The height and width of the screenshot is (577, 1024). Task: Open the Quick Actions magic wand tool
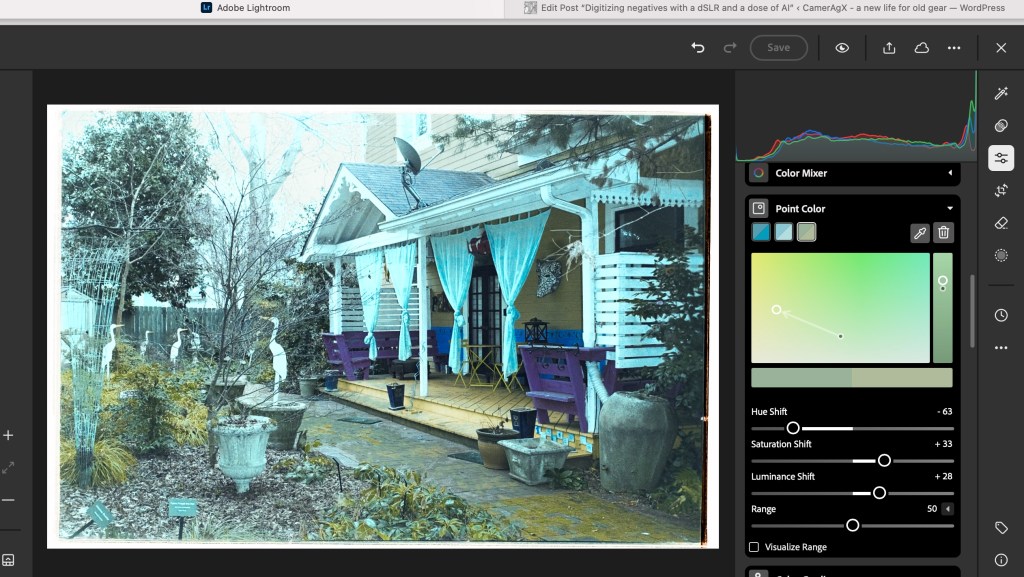(x=1001, y=93)
